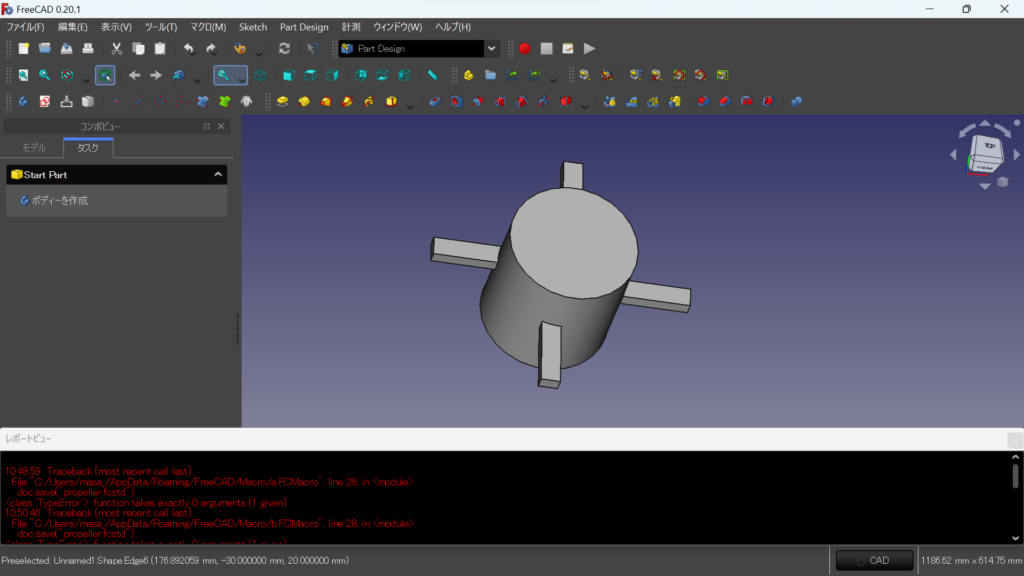Image resolution: width=1024 pixels, height=576 pixels.
Task: Click the navigation cube right arrow
Action: pyautogui.click(x=1017, y=155)
